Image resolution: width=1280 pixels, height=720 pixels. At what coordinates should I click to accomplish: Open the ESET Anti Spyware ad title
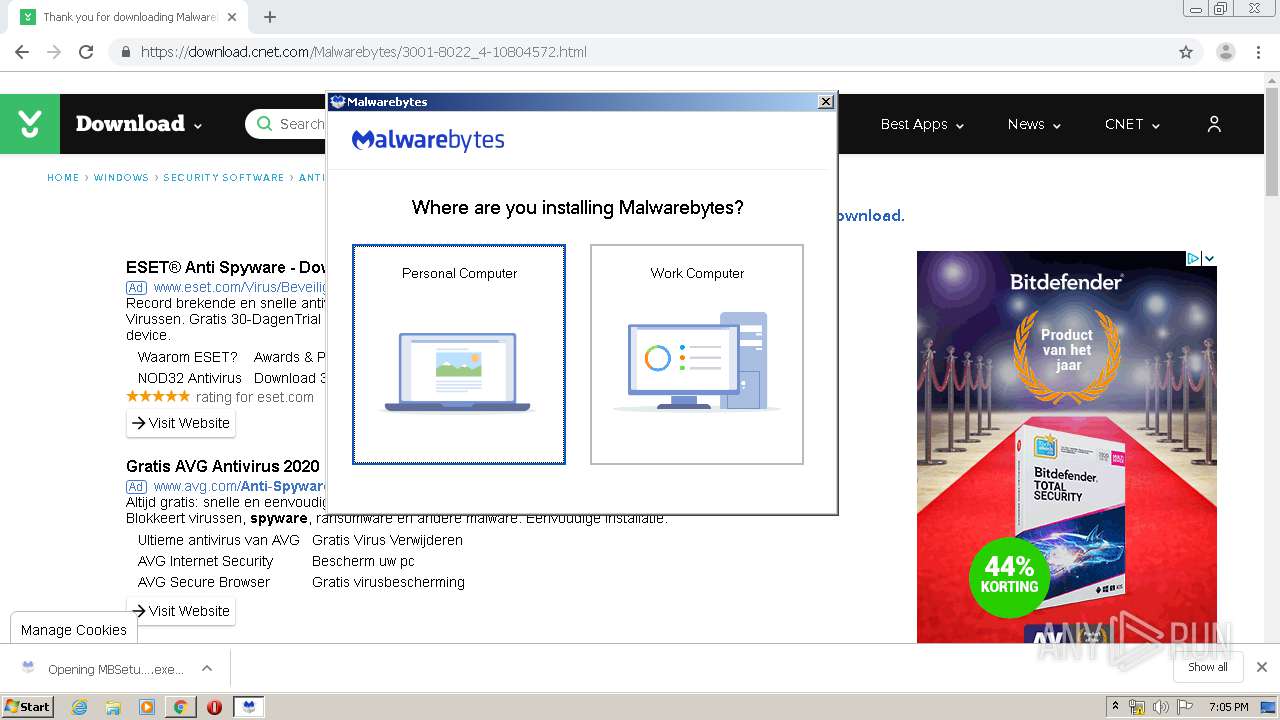(226, 268)
